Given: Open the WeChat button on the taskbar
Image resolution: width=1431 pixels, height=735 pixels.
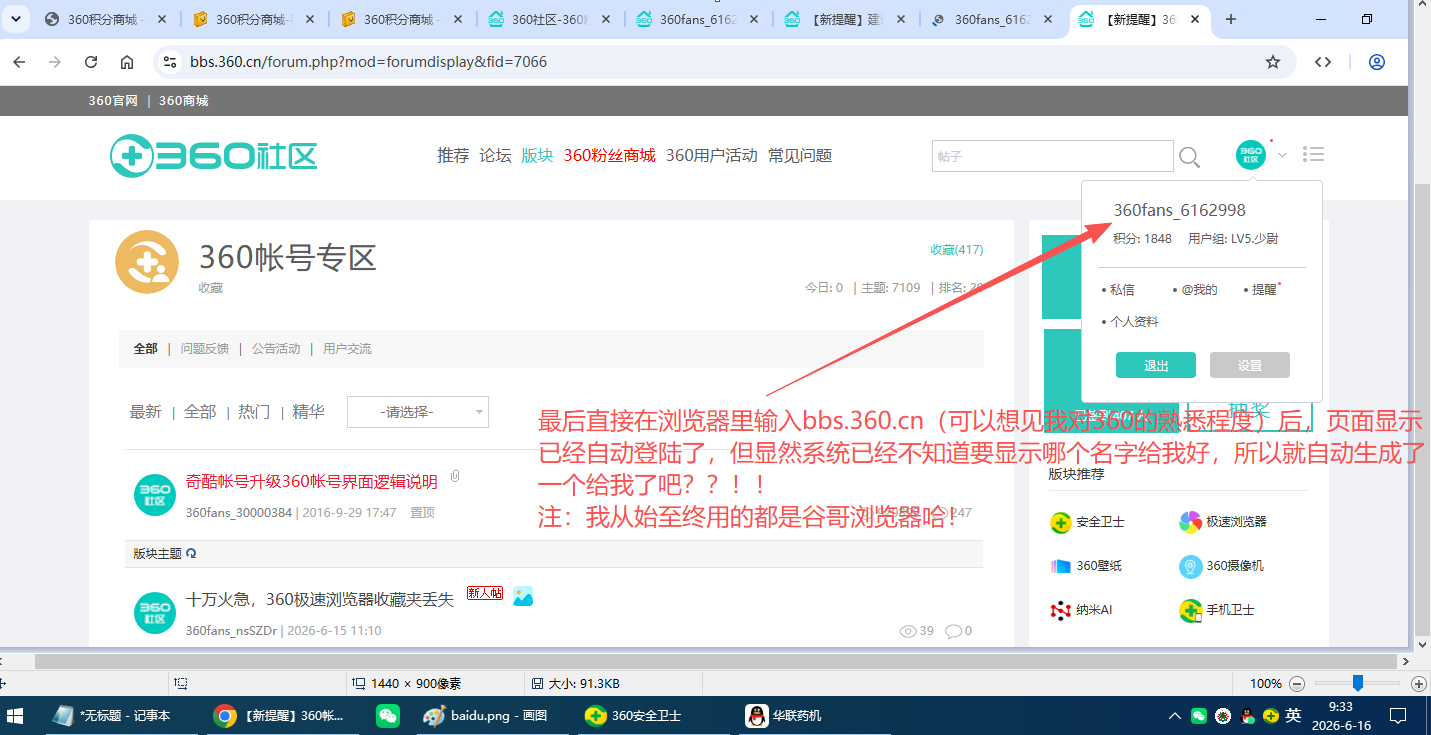Looking at the screenshot, I should [x=387, y=716].
